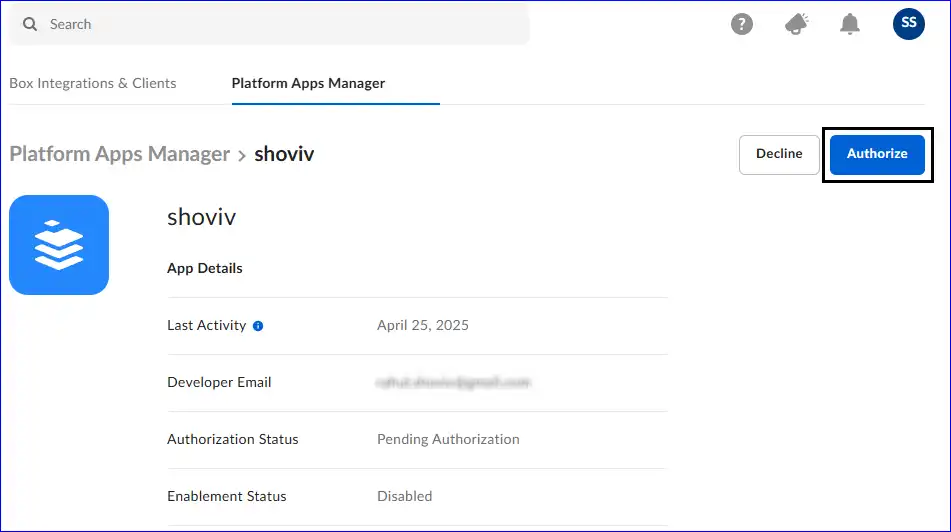951x532 pixels.
Task: Open the megaphone announcements icon
Action: tap(796, 24)
